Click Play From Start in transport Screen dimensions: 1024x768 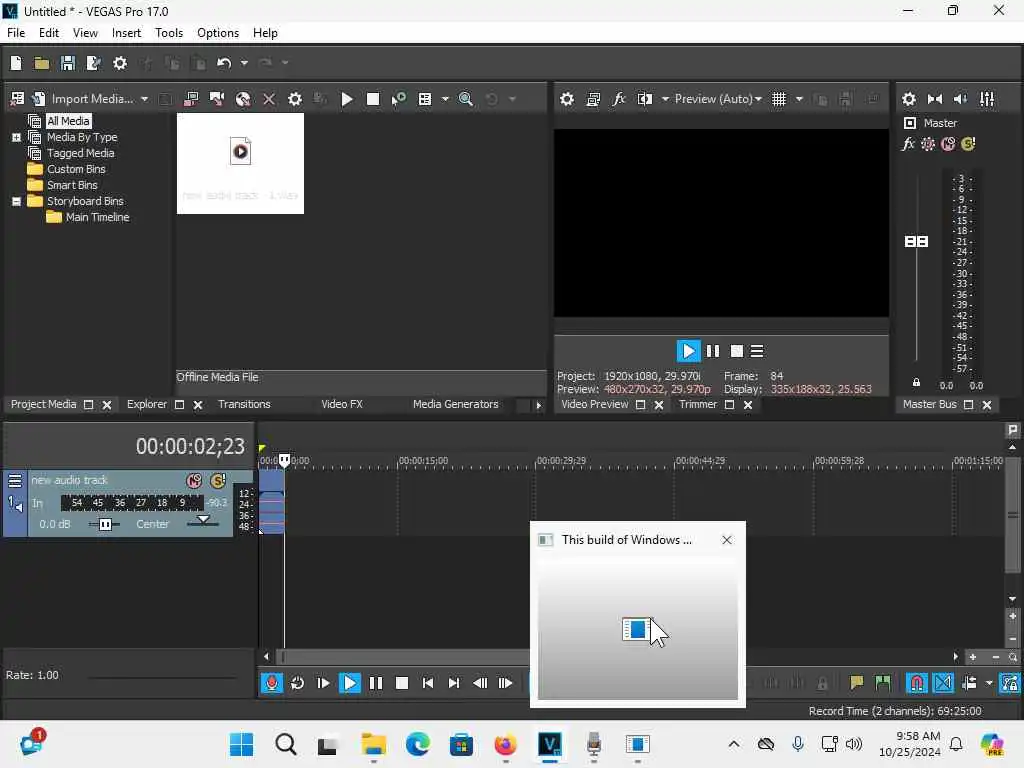click(x=323, y=683)
